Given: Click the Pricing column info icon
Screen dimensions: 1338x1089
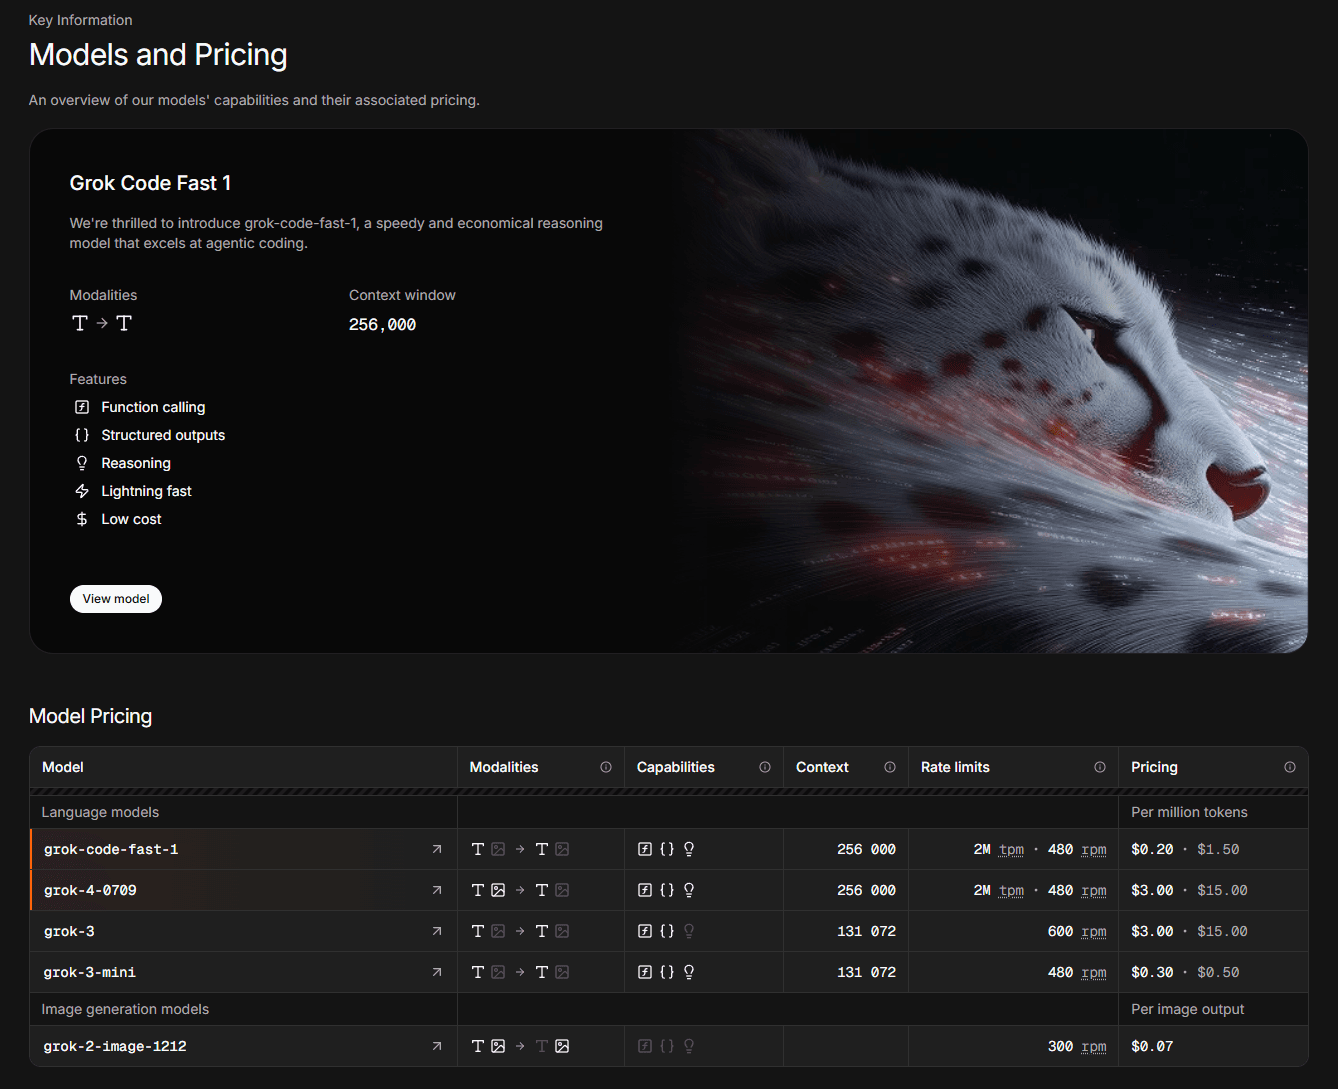Looking at the screenshot, I should 1290,767.
